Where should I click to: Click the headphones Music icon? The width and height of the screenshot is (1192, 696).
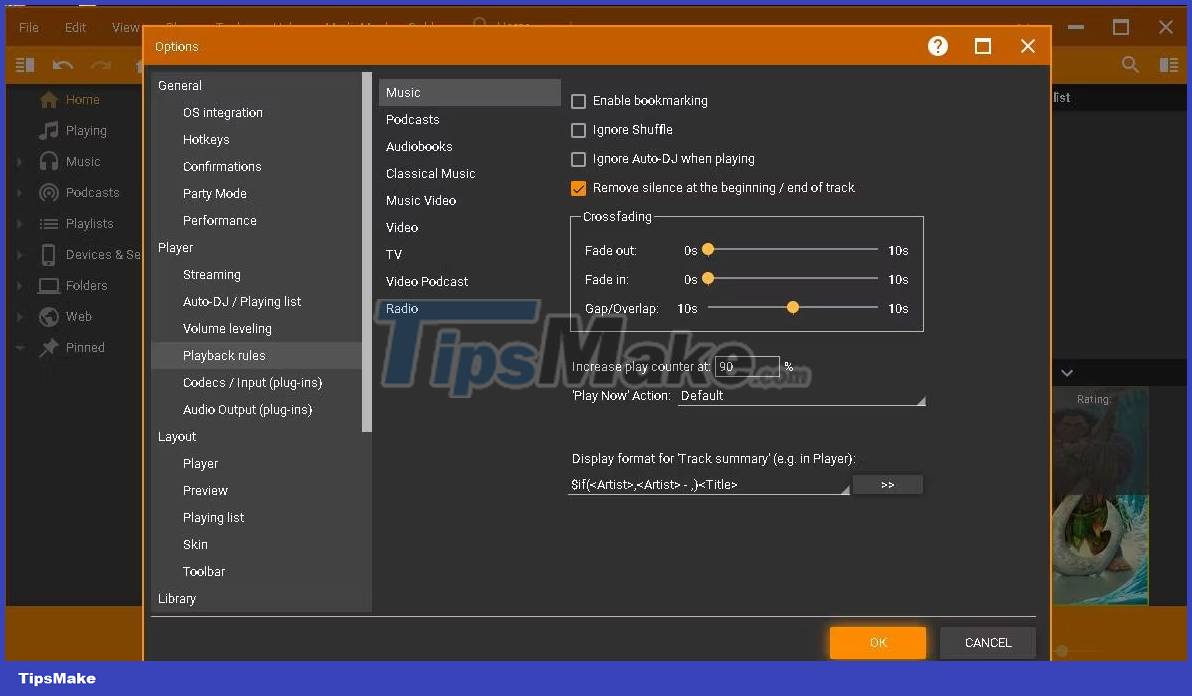point(48,161)
